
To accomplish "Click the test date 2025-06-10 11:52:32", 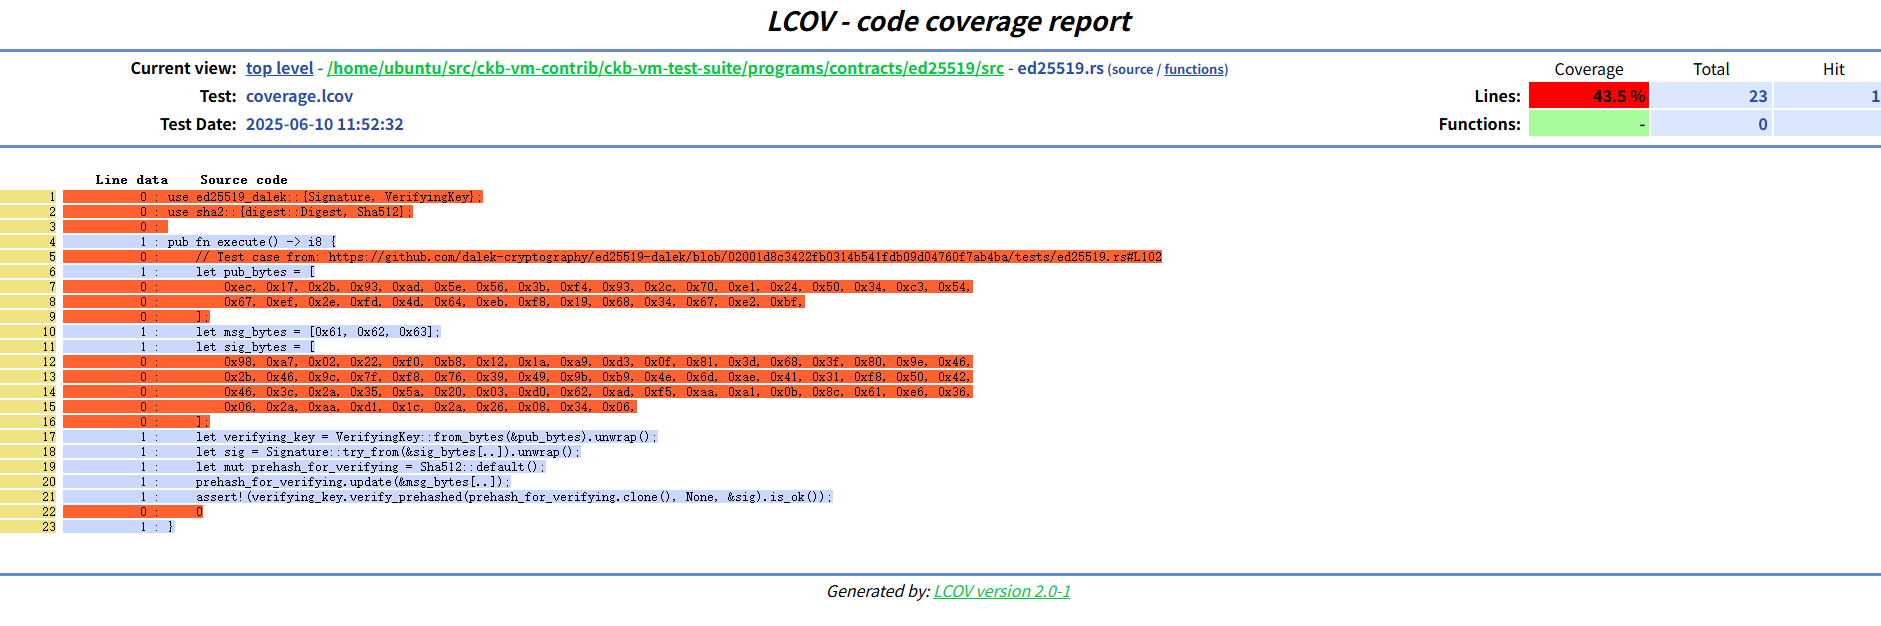I will coord(325,124).
